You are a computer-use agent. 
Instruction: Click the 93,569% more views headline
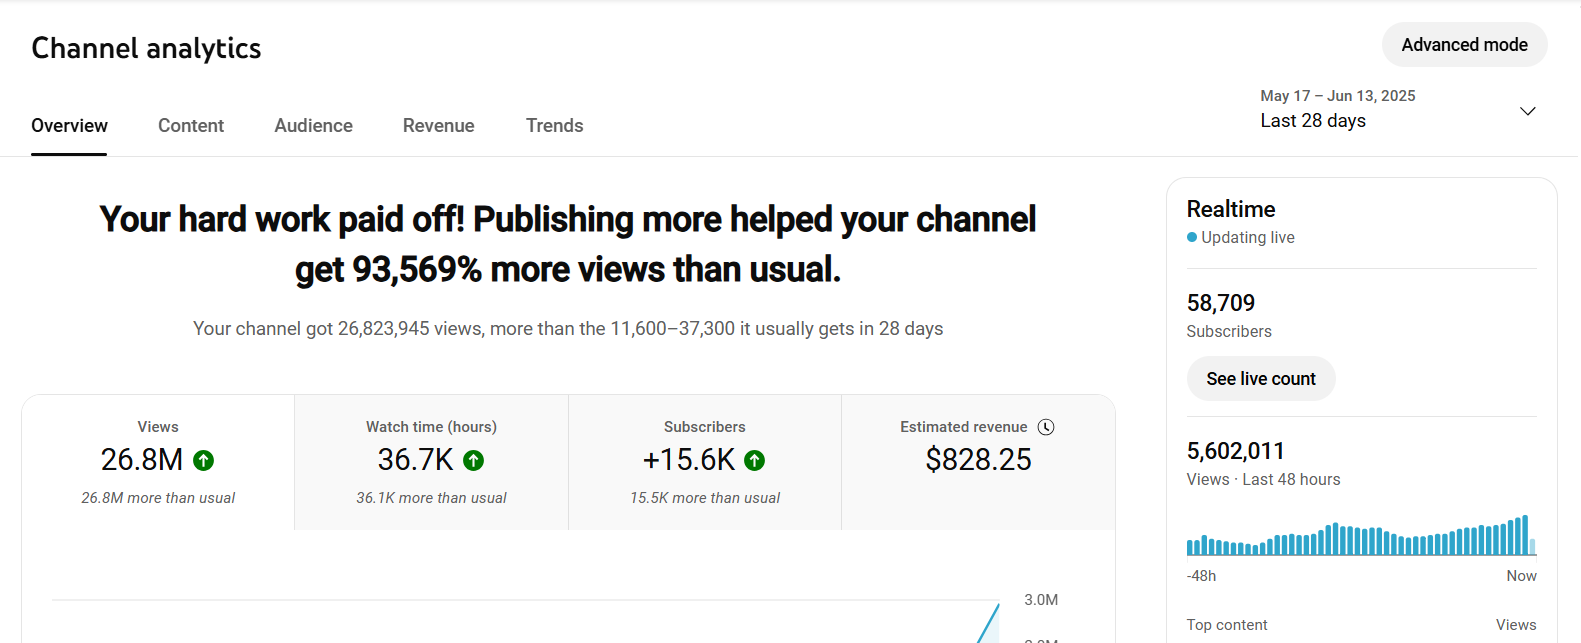(x=567, y=244)
